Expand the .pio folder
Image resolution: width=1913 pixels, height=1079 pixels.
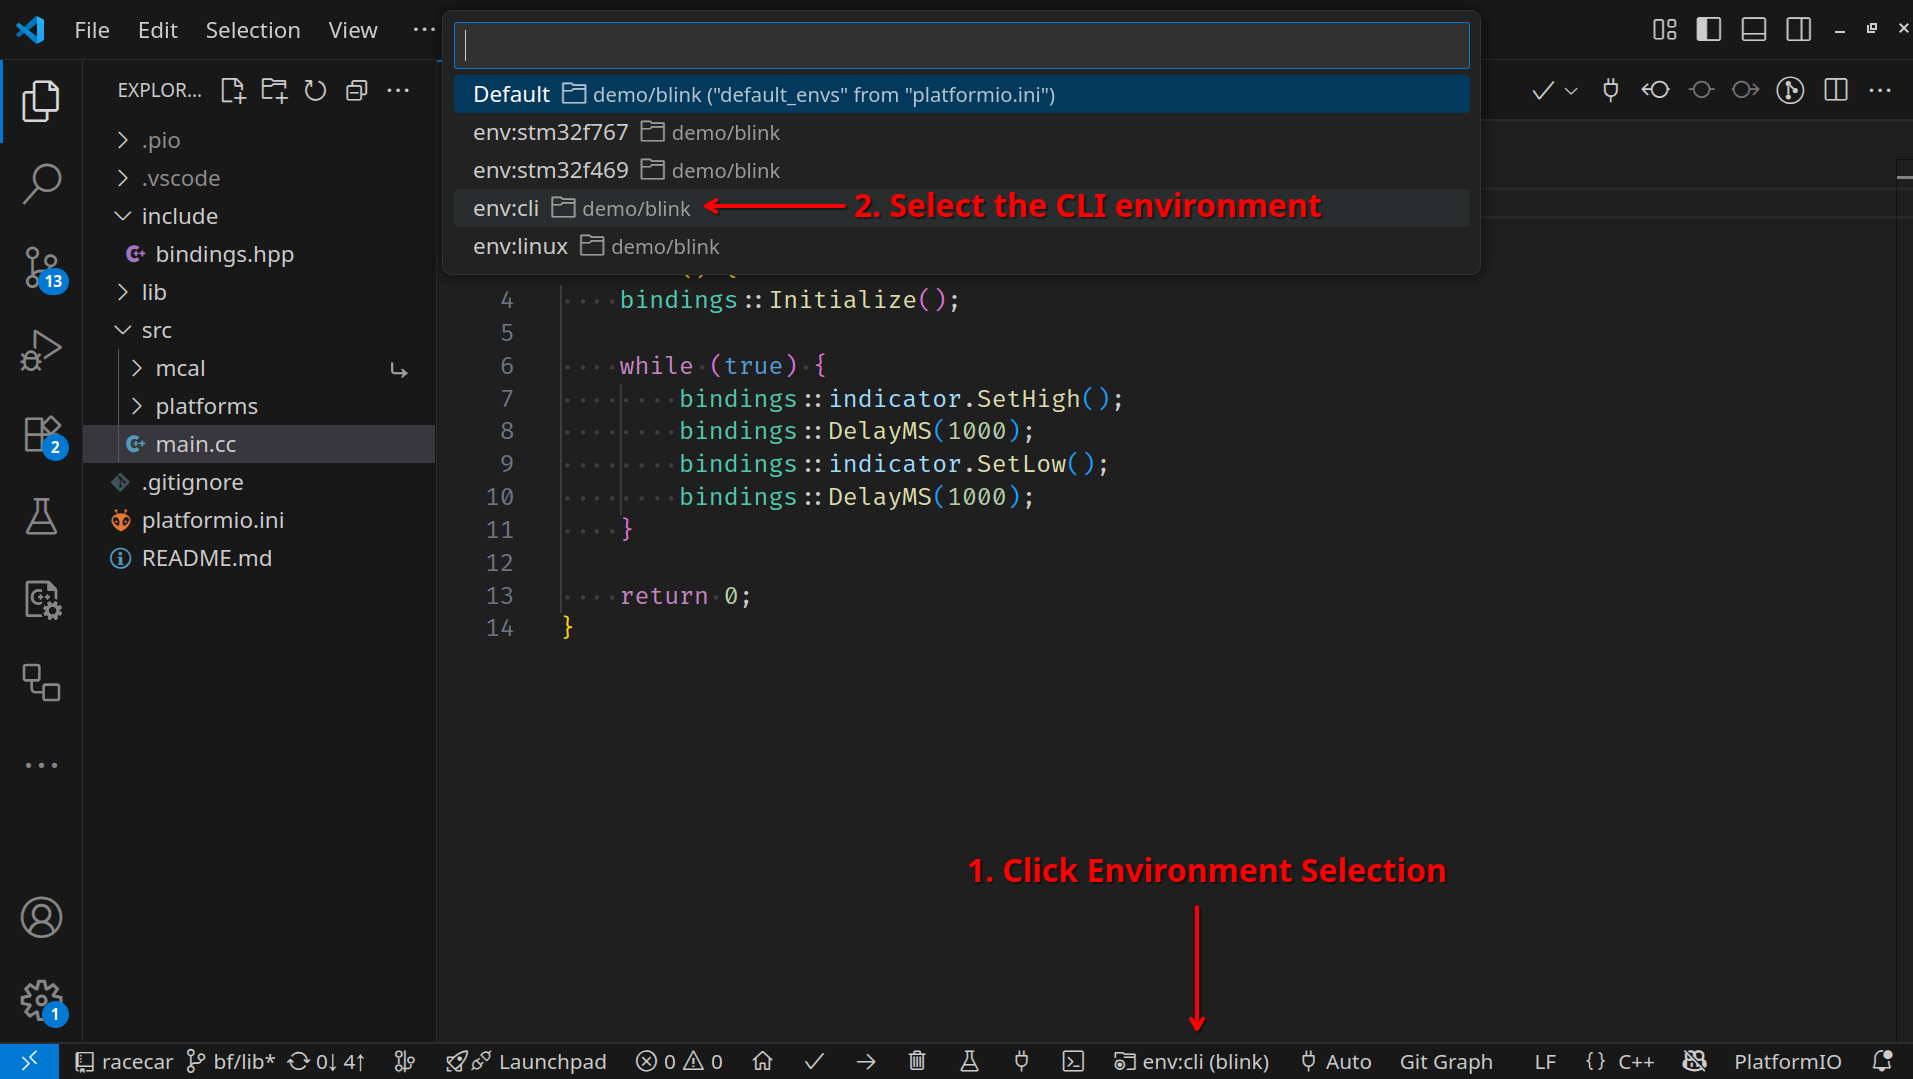tap(160, 140)
